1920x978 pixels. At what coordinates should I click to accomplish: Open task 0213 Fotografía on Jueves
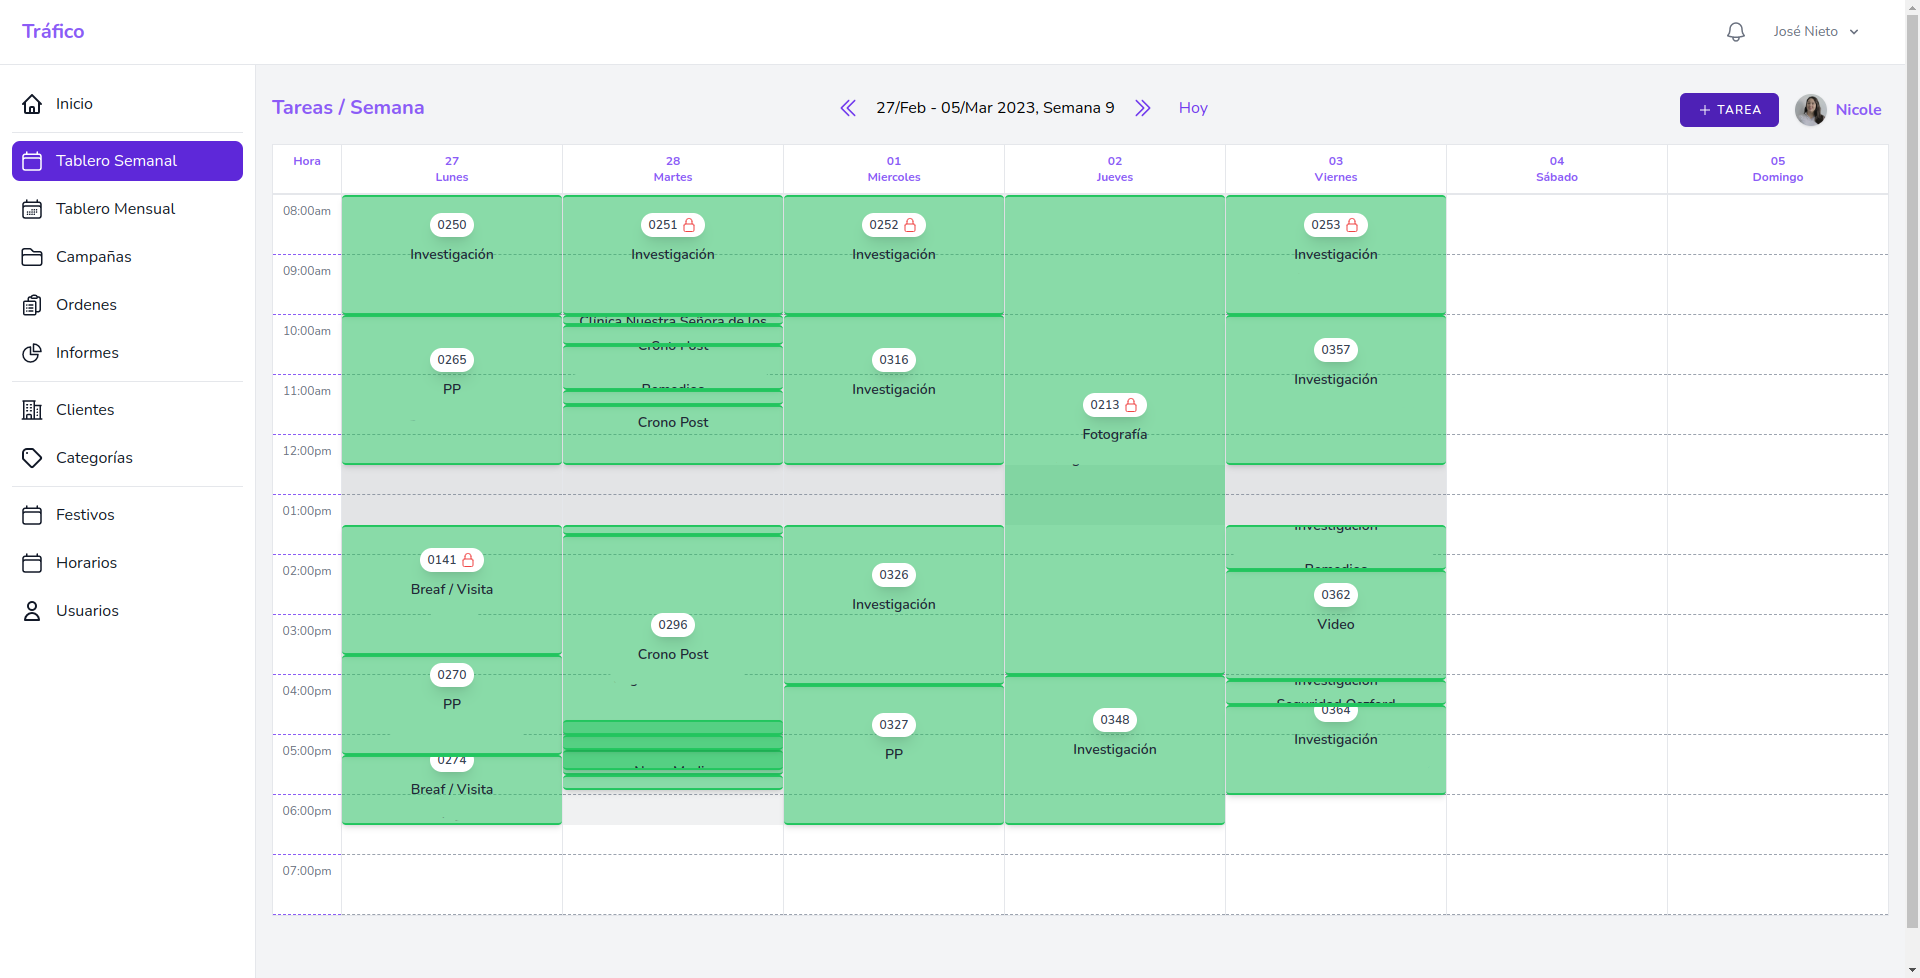pyautogui.click(x=1114, y=420)
